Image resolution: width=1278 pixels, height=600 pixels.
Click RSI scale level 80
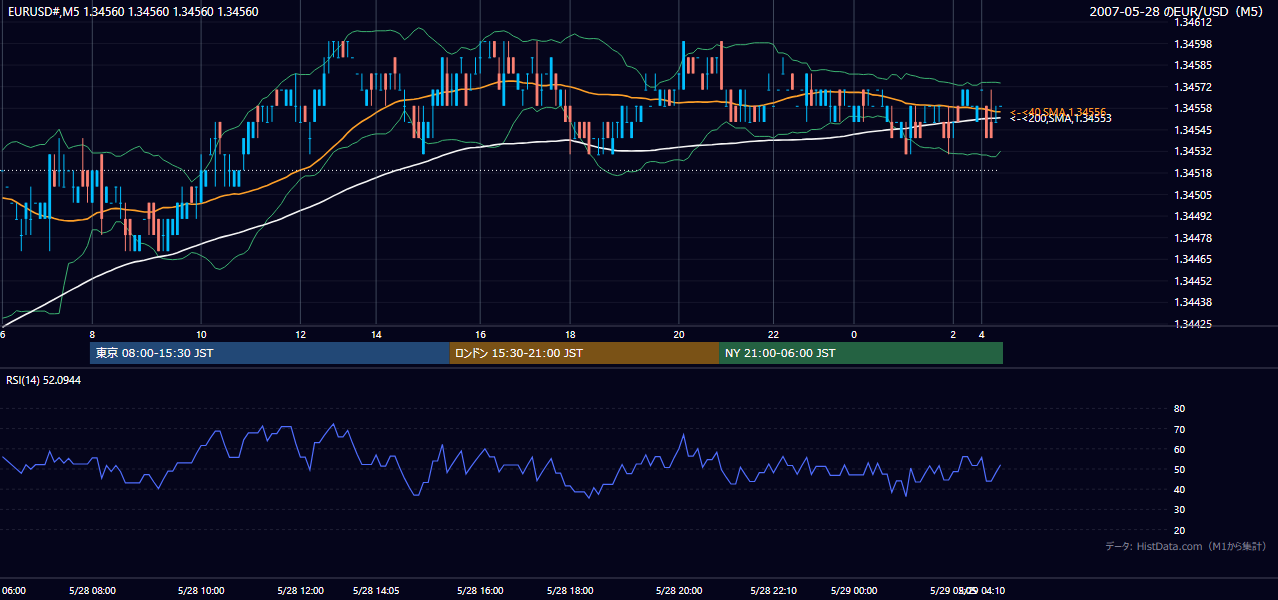1179,409
